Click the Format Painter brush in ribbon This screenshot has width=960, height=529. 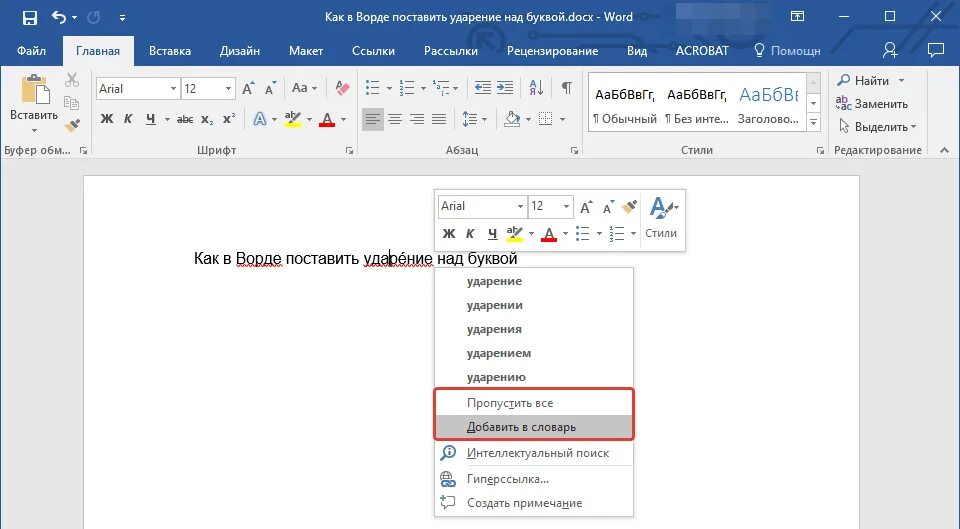(x=72, y=126)
